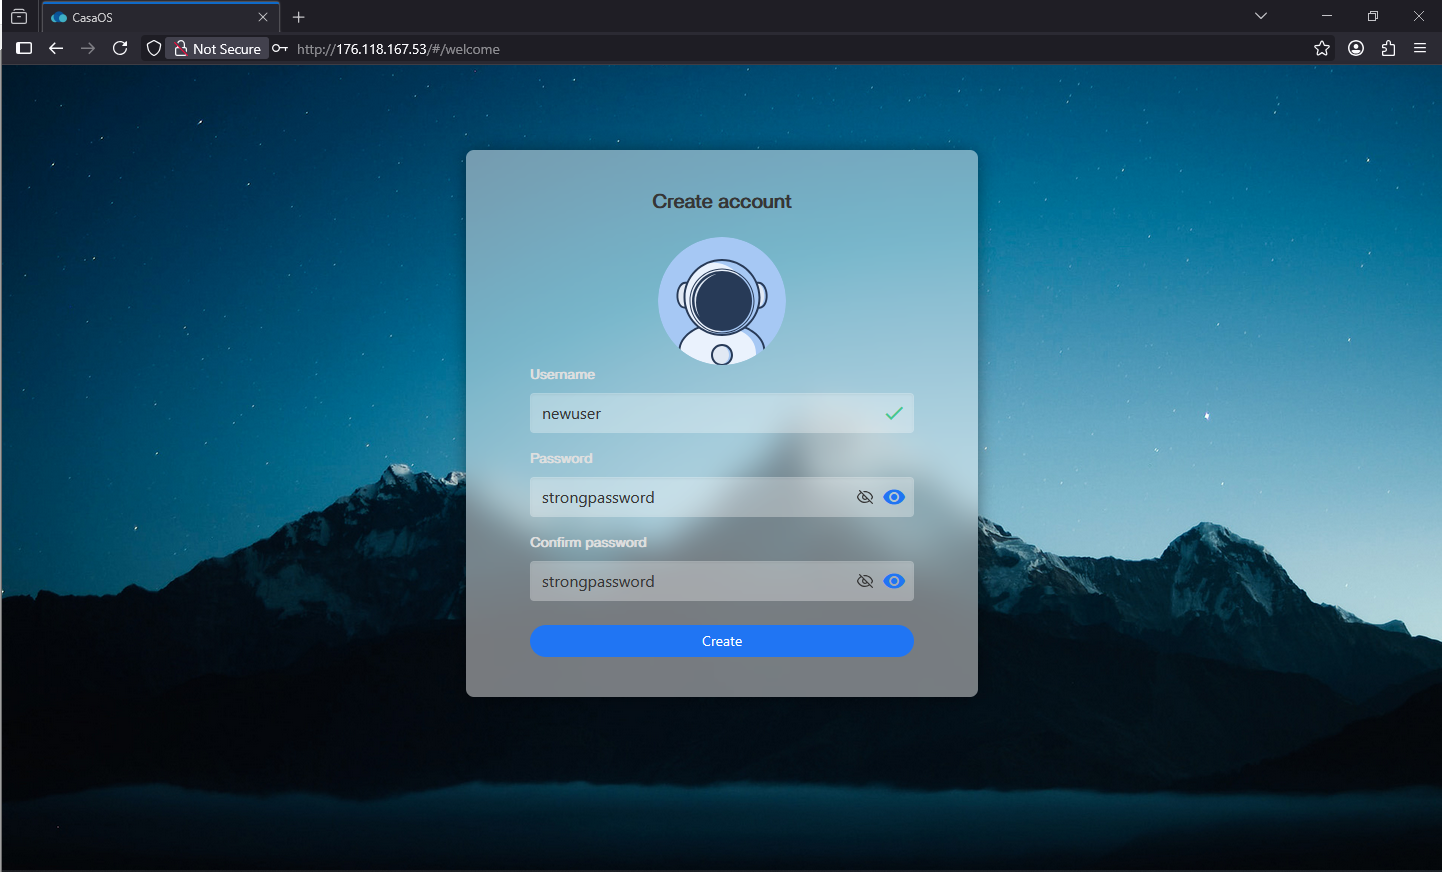Open the browser hamburger application menu
Viewport: 1442px width, 872px height.
1419,48
